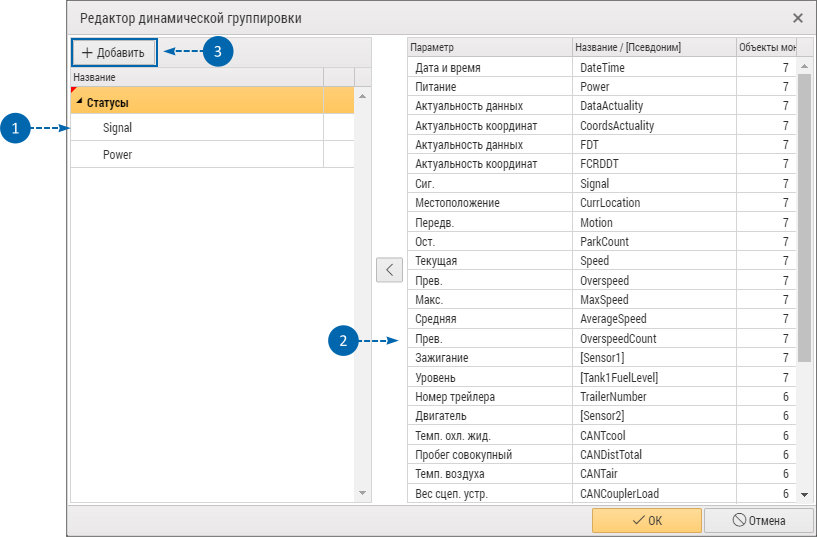817x537 pixels.
Task: Select the DataActuality cell
Action: pyautogui.click(x=654, y=106)
